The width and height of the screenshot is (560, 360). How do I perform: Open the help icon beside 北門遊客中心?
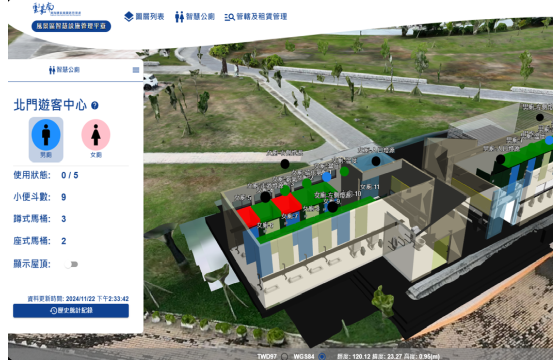(95, 105)
